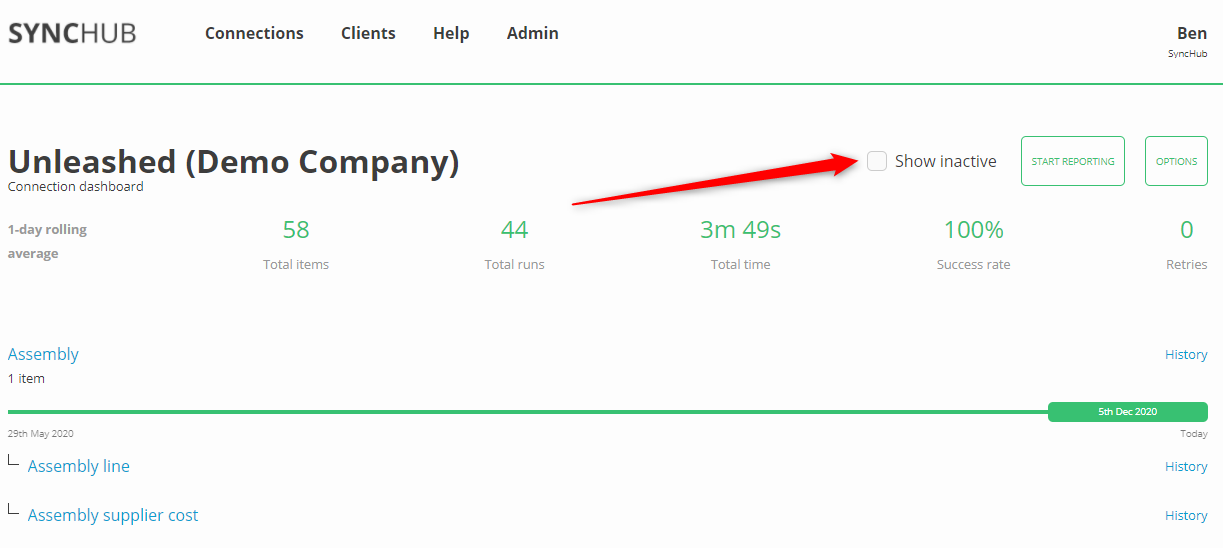Click the branch icon beside Assembly supplier cost

tap(13, 510)
